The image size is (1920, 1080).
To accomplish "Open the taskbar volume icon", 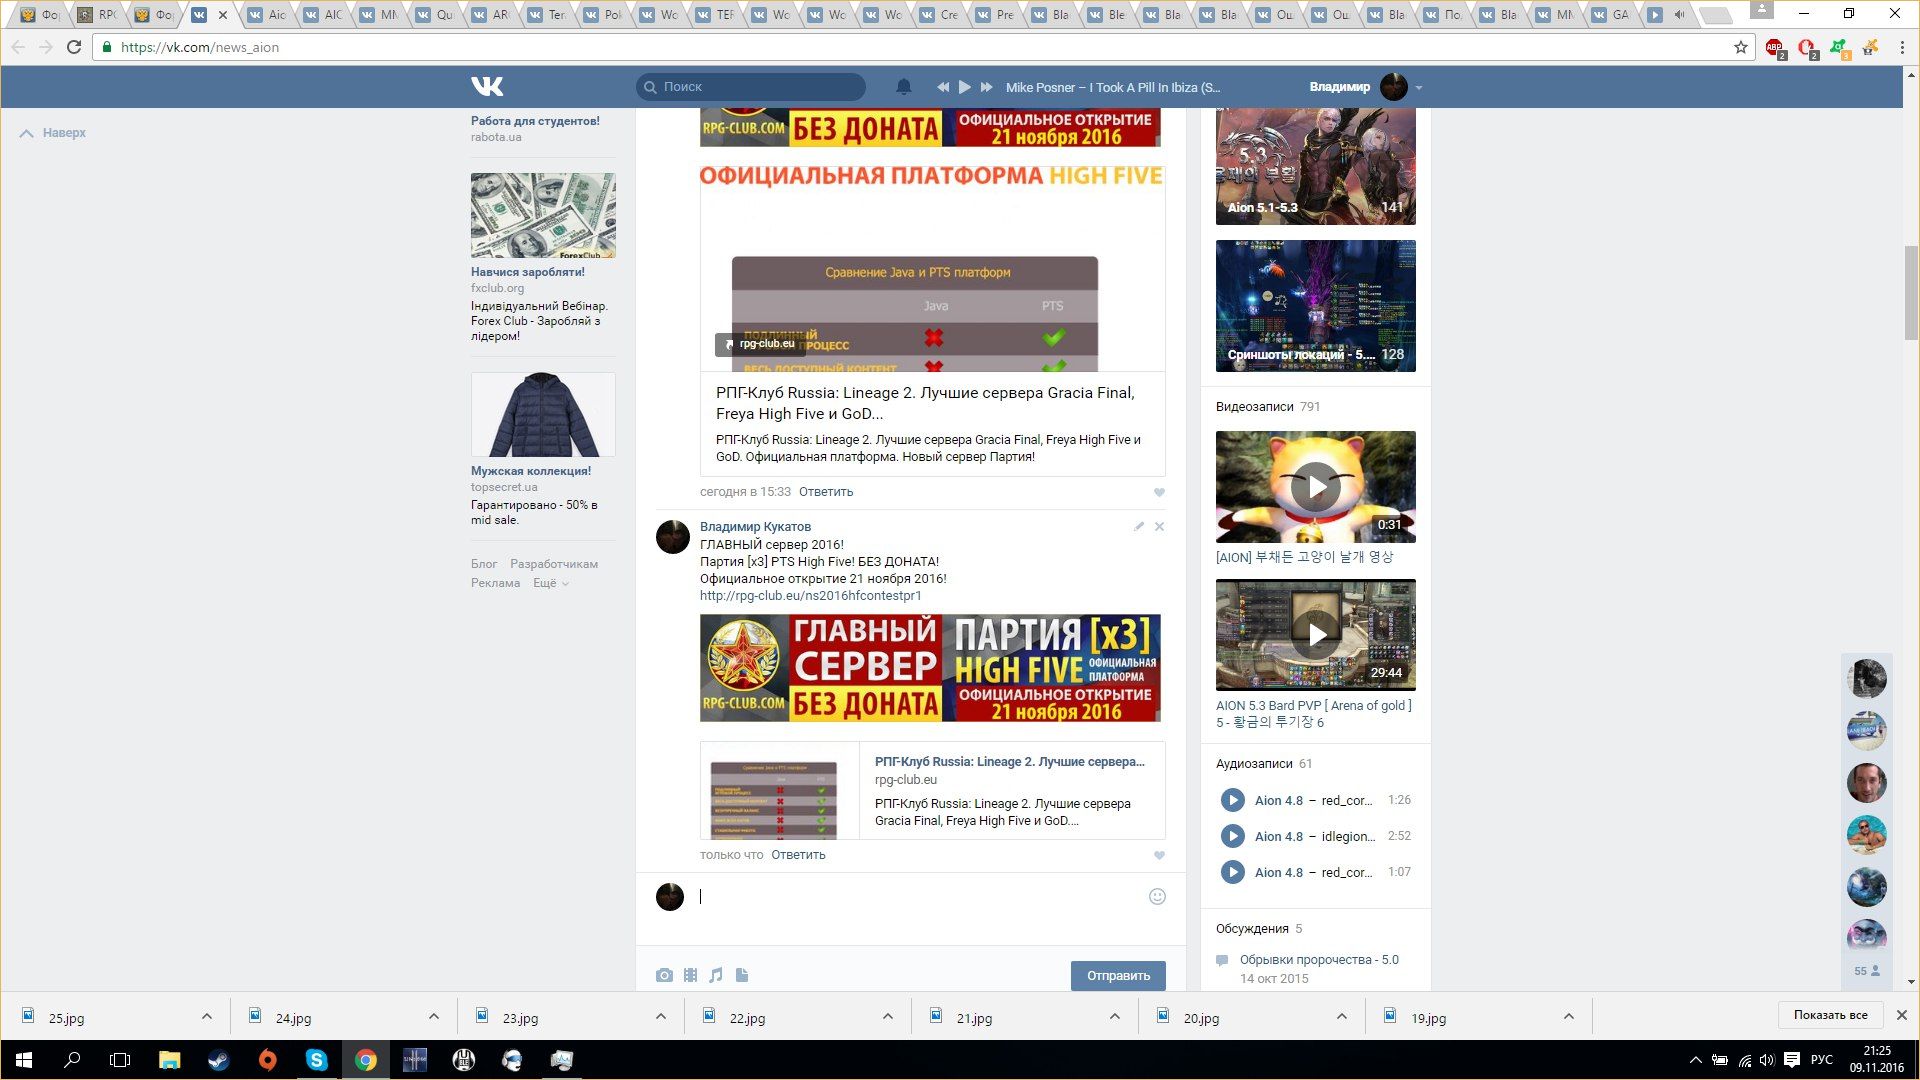I will click(x=1767, y=1060).
